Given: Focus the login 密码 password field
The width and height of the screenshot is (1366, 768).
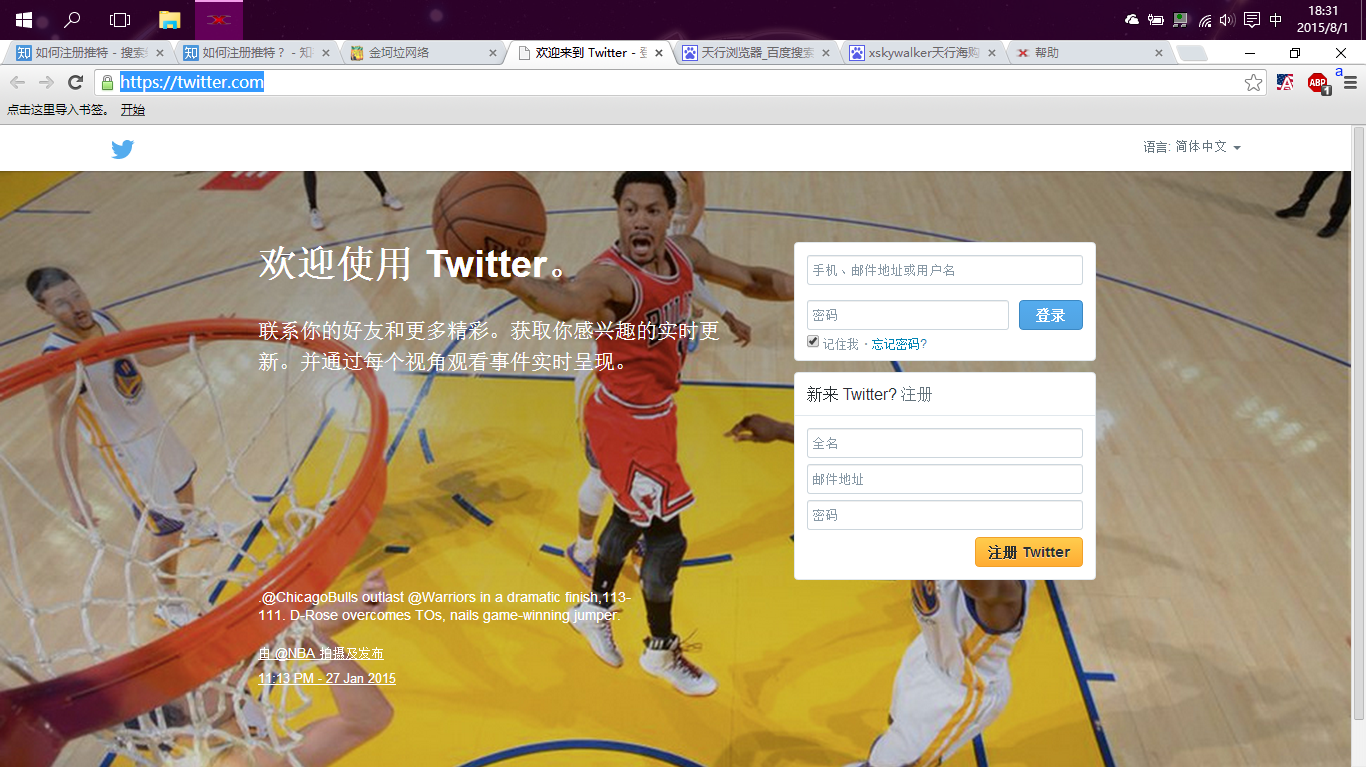Looking at the screenshot, I should pos(908,315).
